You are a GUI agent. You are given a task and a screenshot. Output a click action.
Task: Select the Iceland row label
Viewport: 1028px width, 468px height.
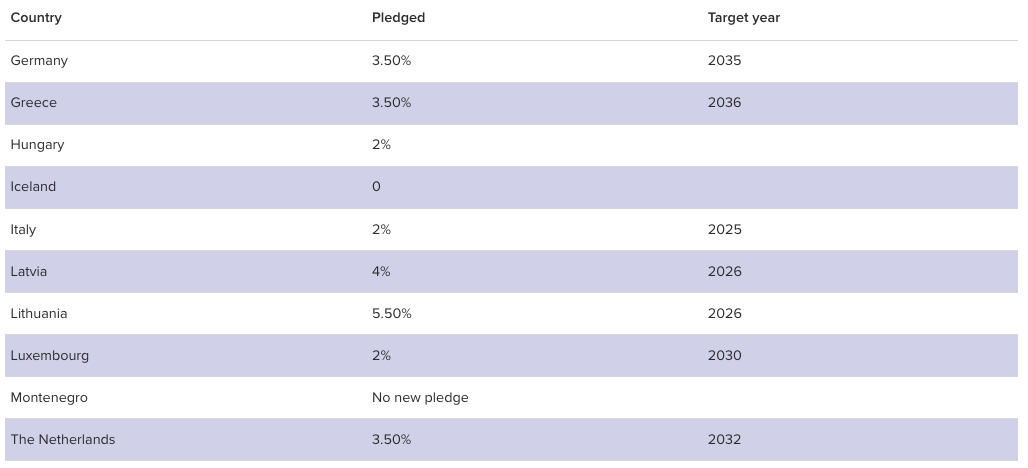click(33, 187)
